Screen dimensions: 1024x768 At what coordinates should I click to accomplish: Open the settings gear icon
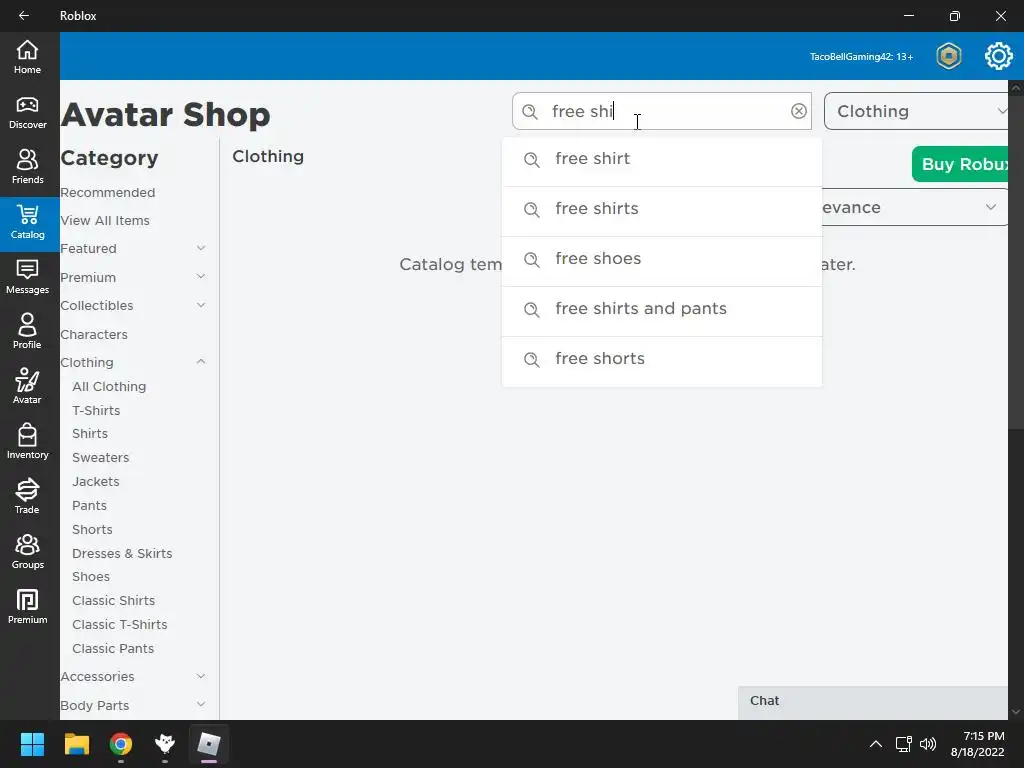click(999, 56)
